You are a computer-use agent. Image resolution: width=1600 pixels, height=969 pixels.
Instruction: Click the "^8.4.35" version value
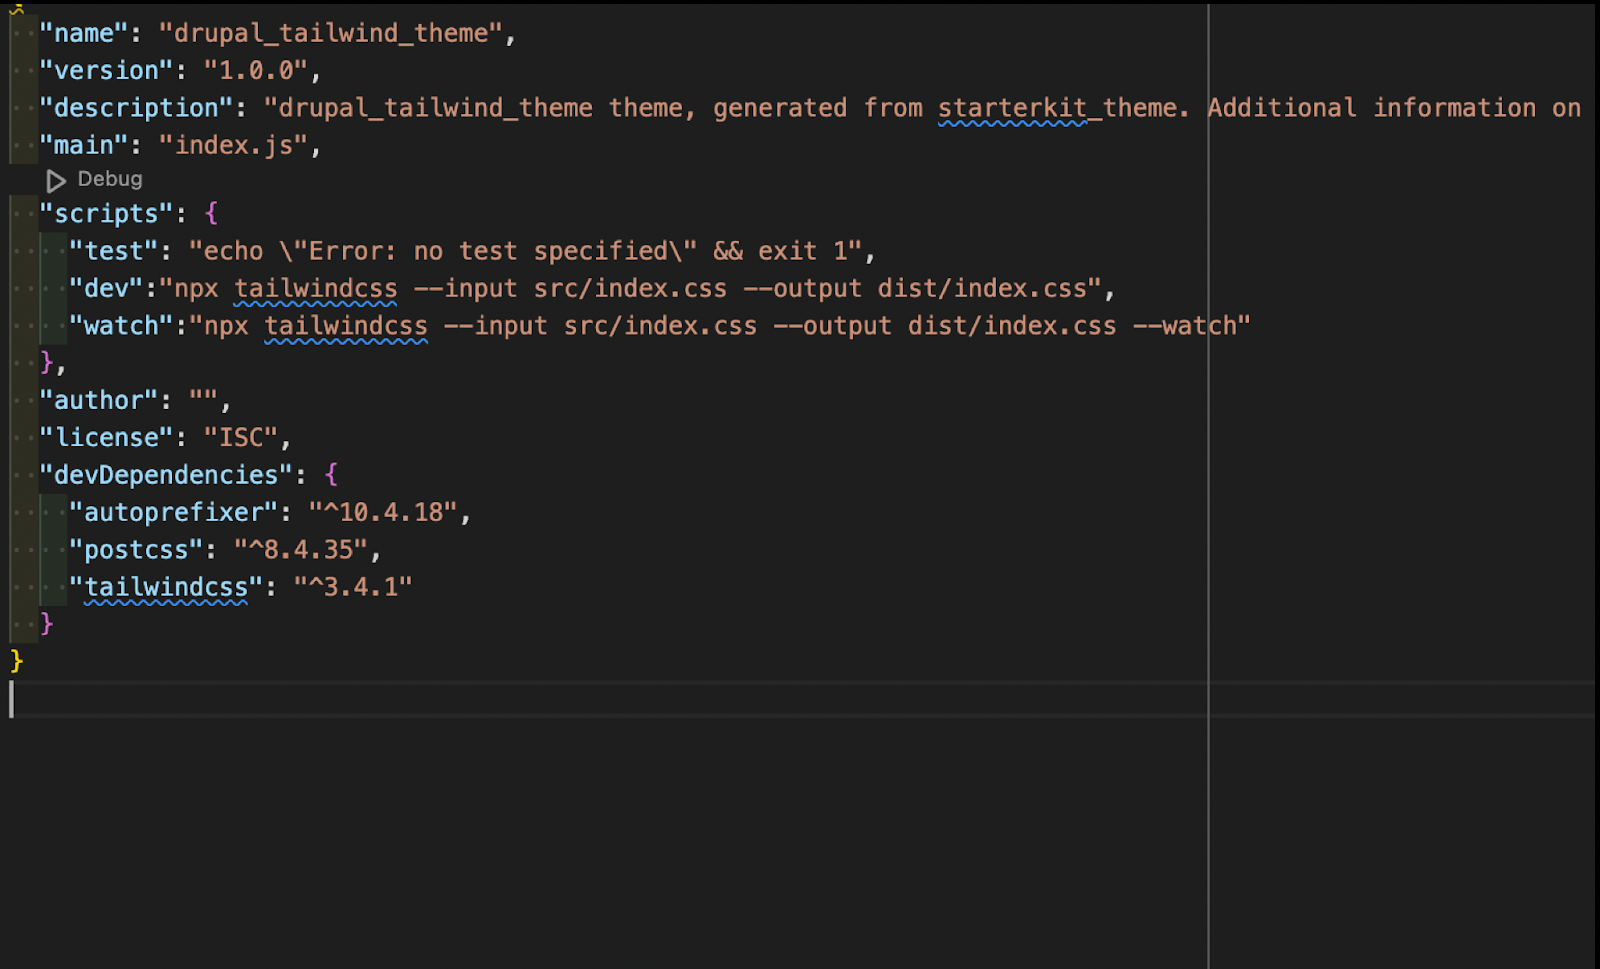pos(301,550)
